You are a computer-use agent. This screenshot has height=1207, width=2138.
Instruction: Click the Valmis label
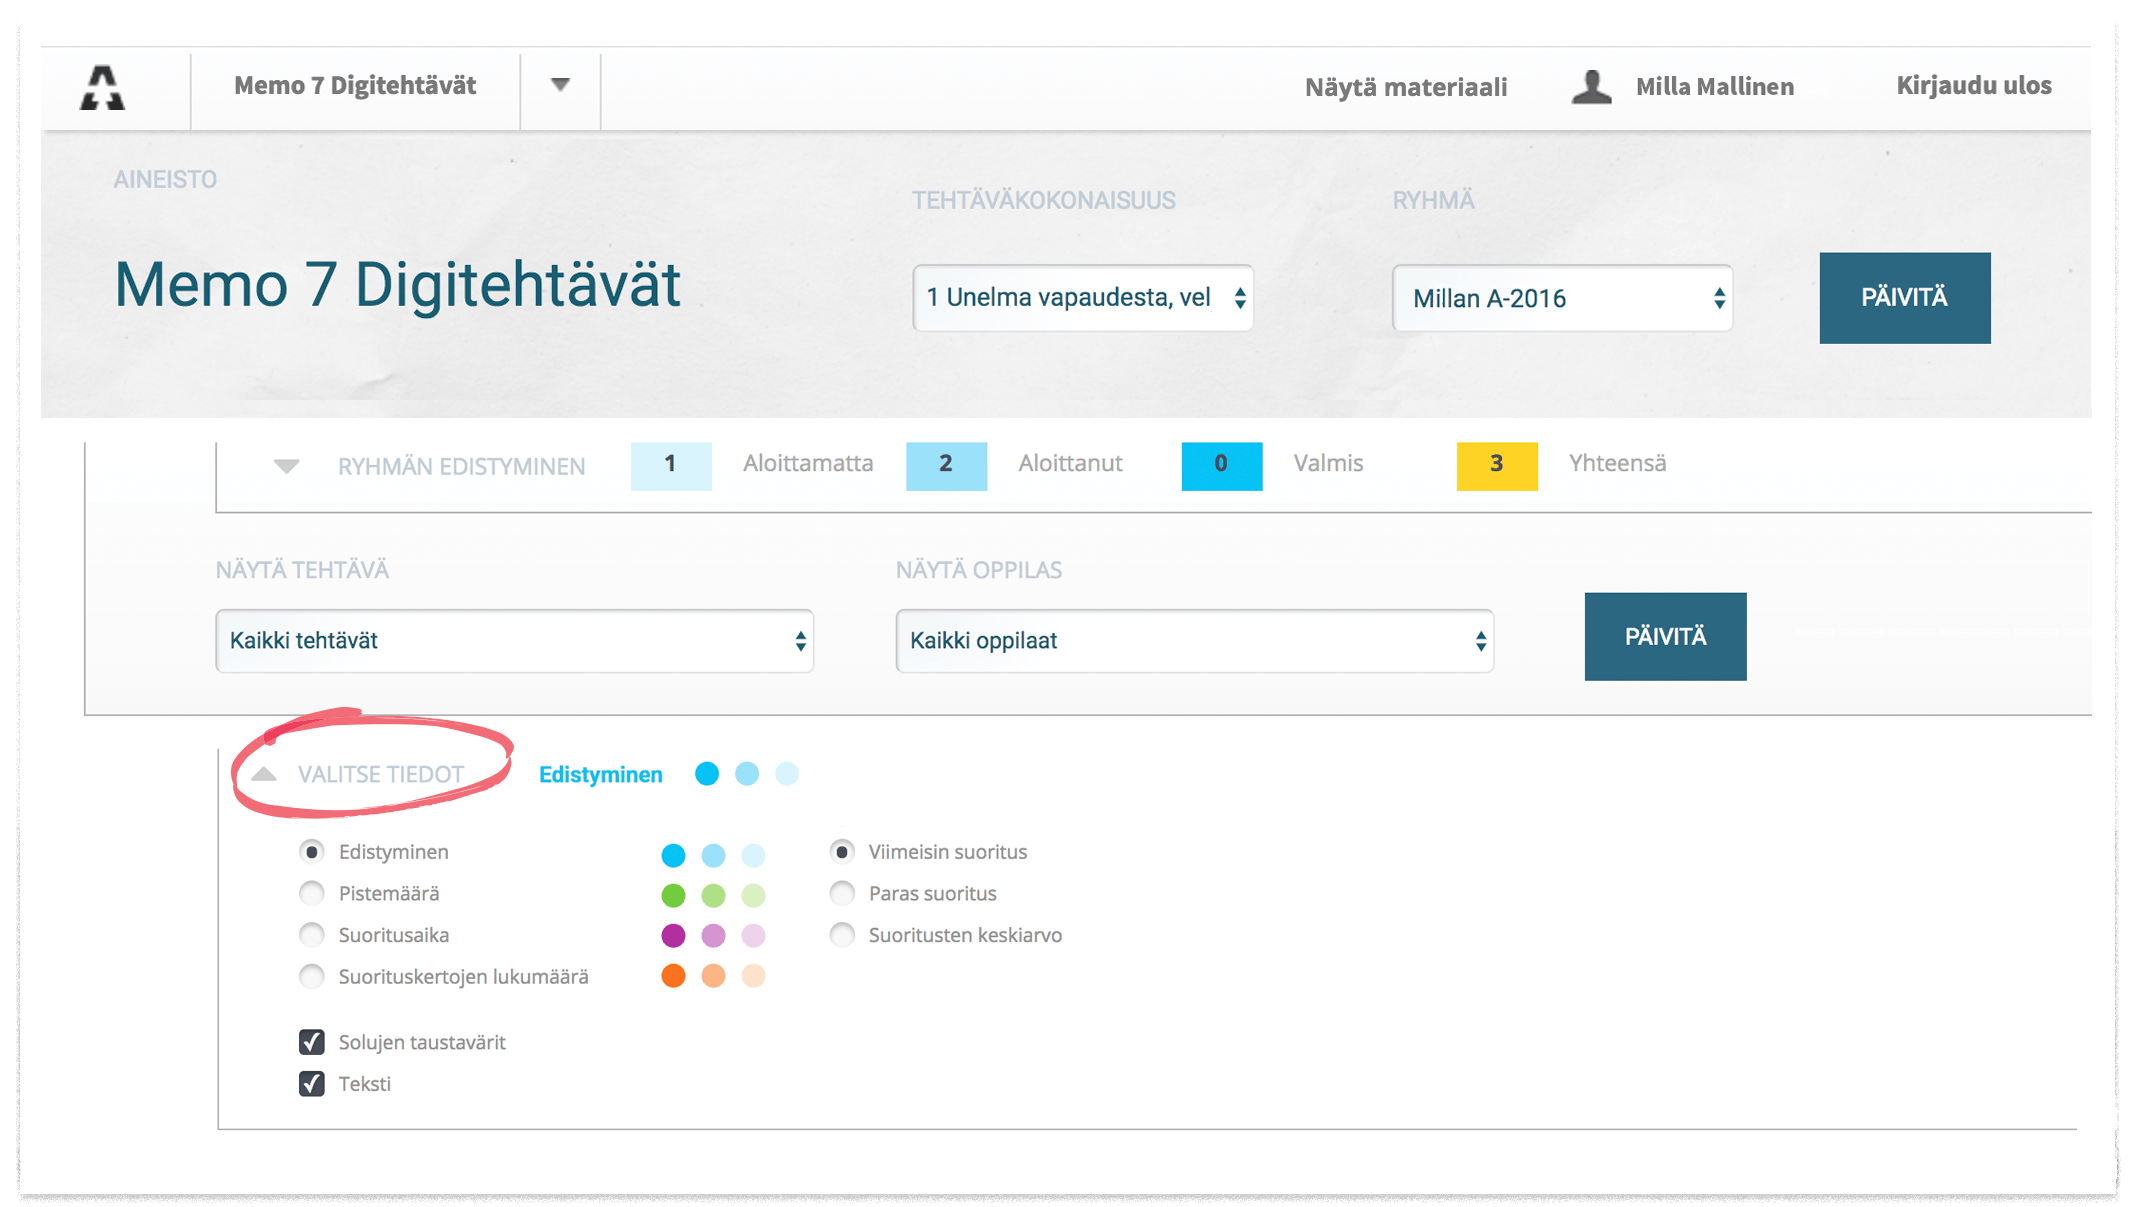click(1328, 464)
